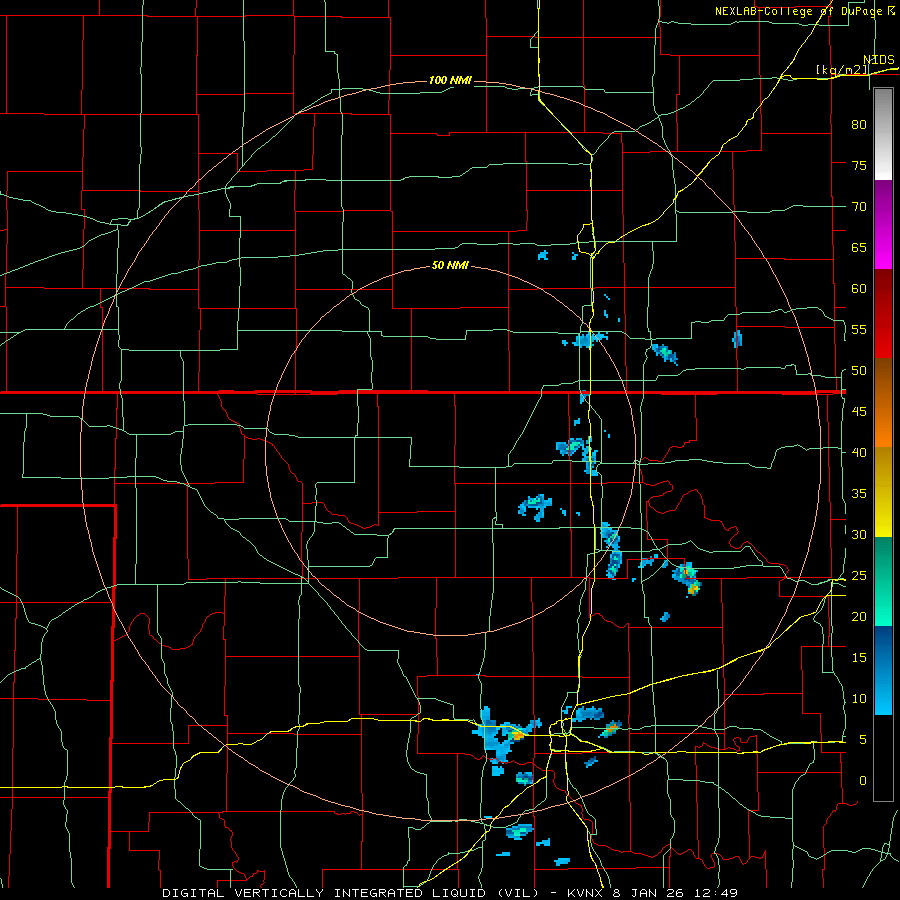
Task: Pick the 70 value on the VIL scale
Action: [859, 207]
